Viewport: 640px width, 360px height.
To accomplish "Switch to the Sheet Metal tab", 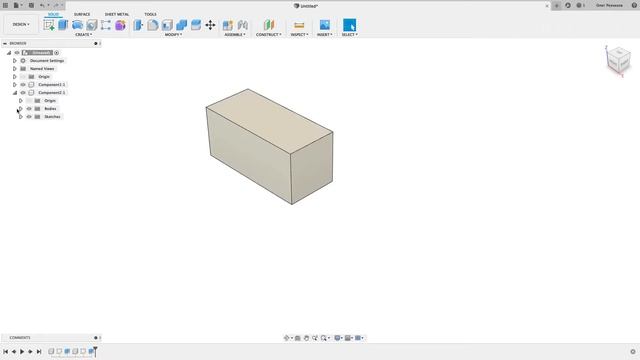I will point(117,14).
